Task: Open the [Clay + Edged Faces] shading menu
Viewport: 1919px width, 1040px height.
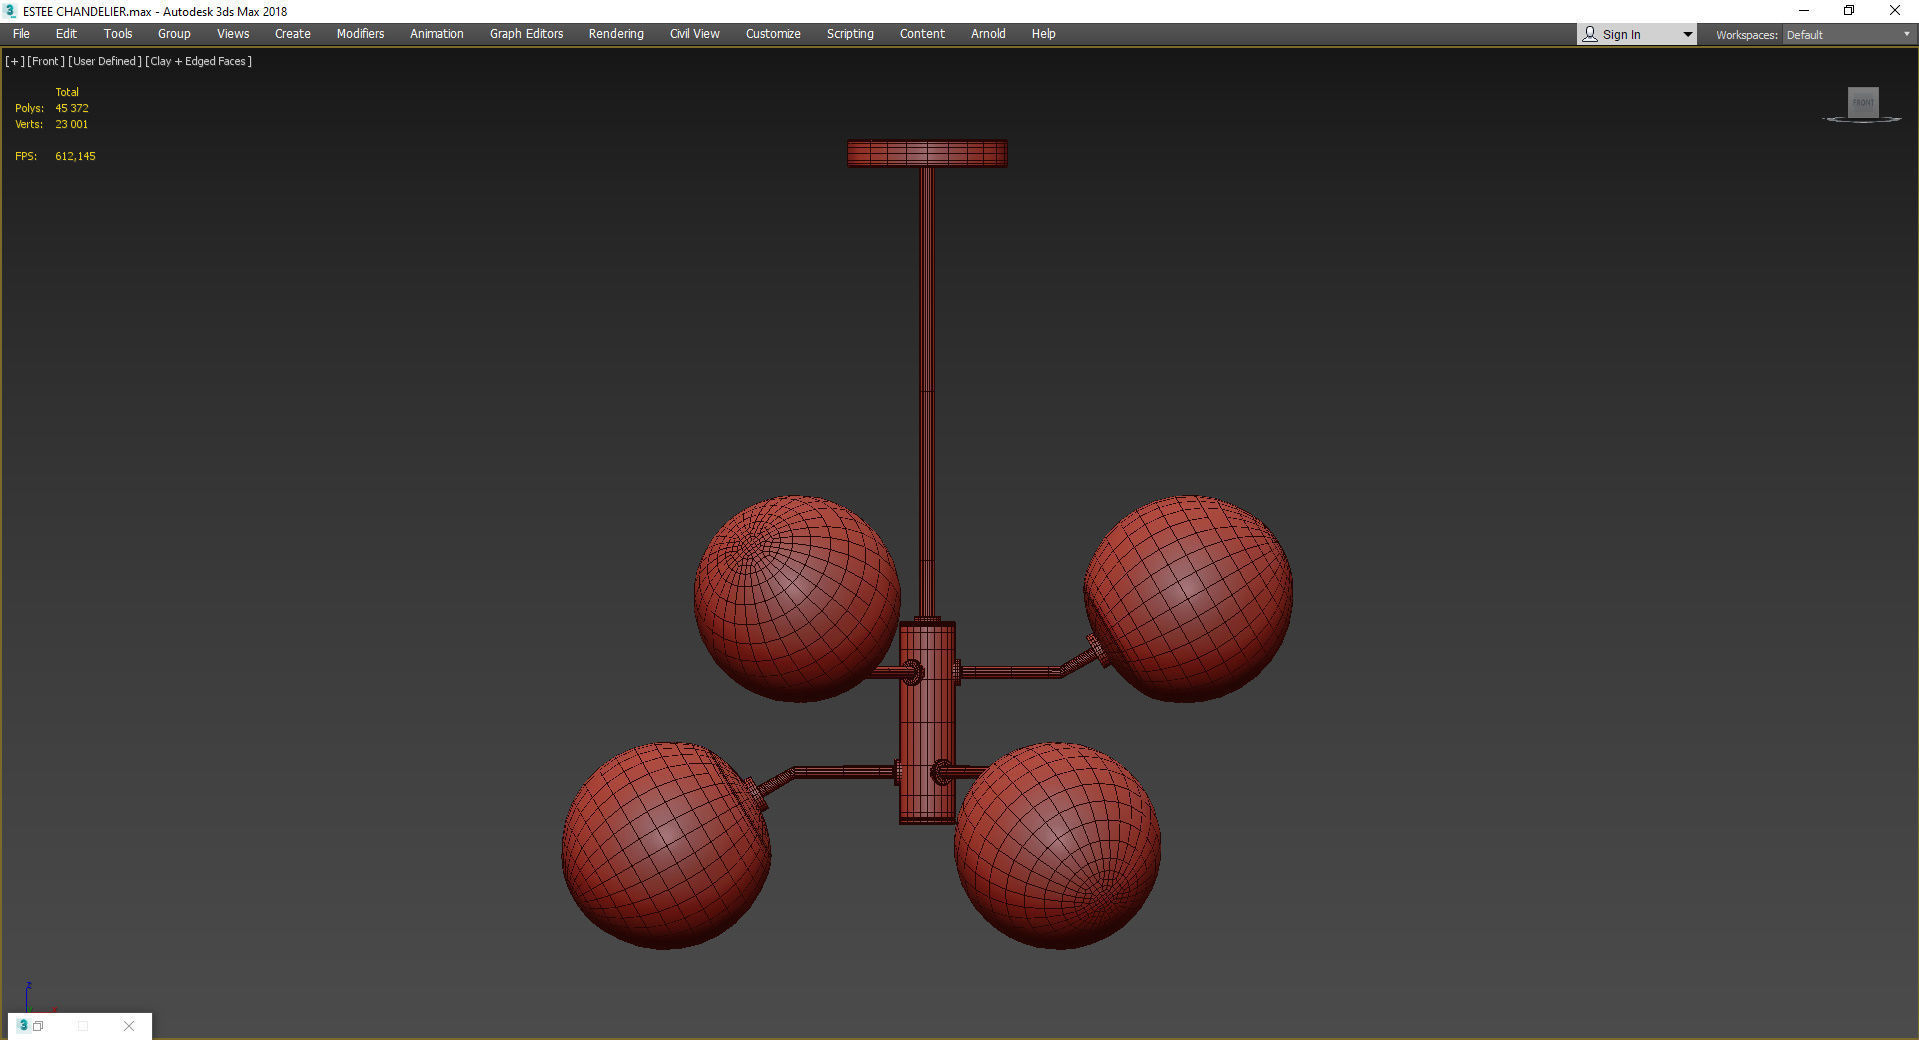Action: (x=198, y=61)
